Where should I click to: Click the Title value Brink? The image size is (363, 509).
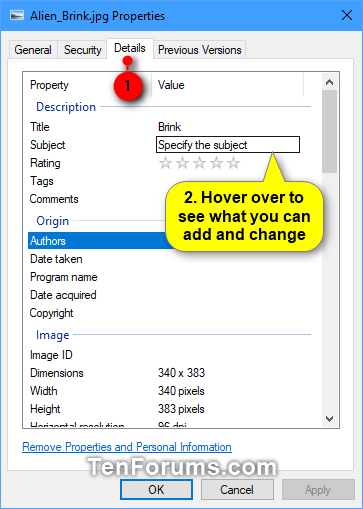(x=169, y=127)
